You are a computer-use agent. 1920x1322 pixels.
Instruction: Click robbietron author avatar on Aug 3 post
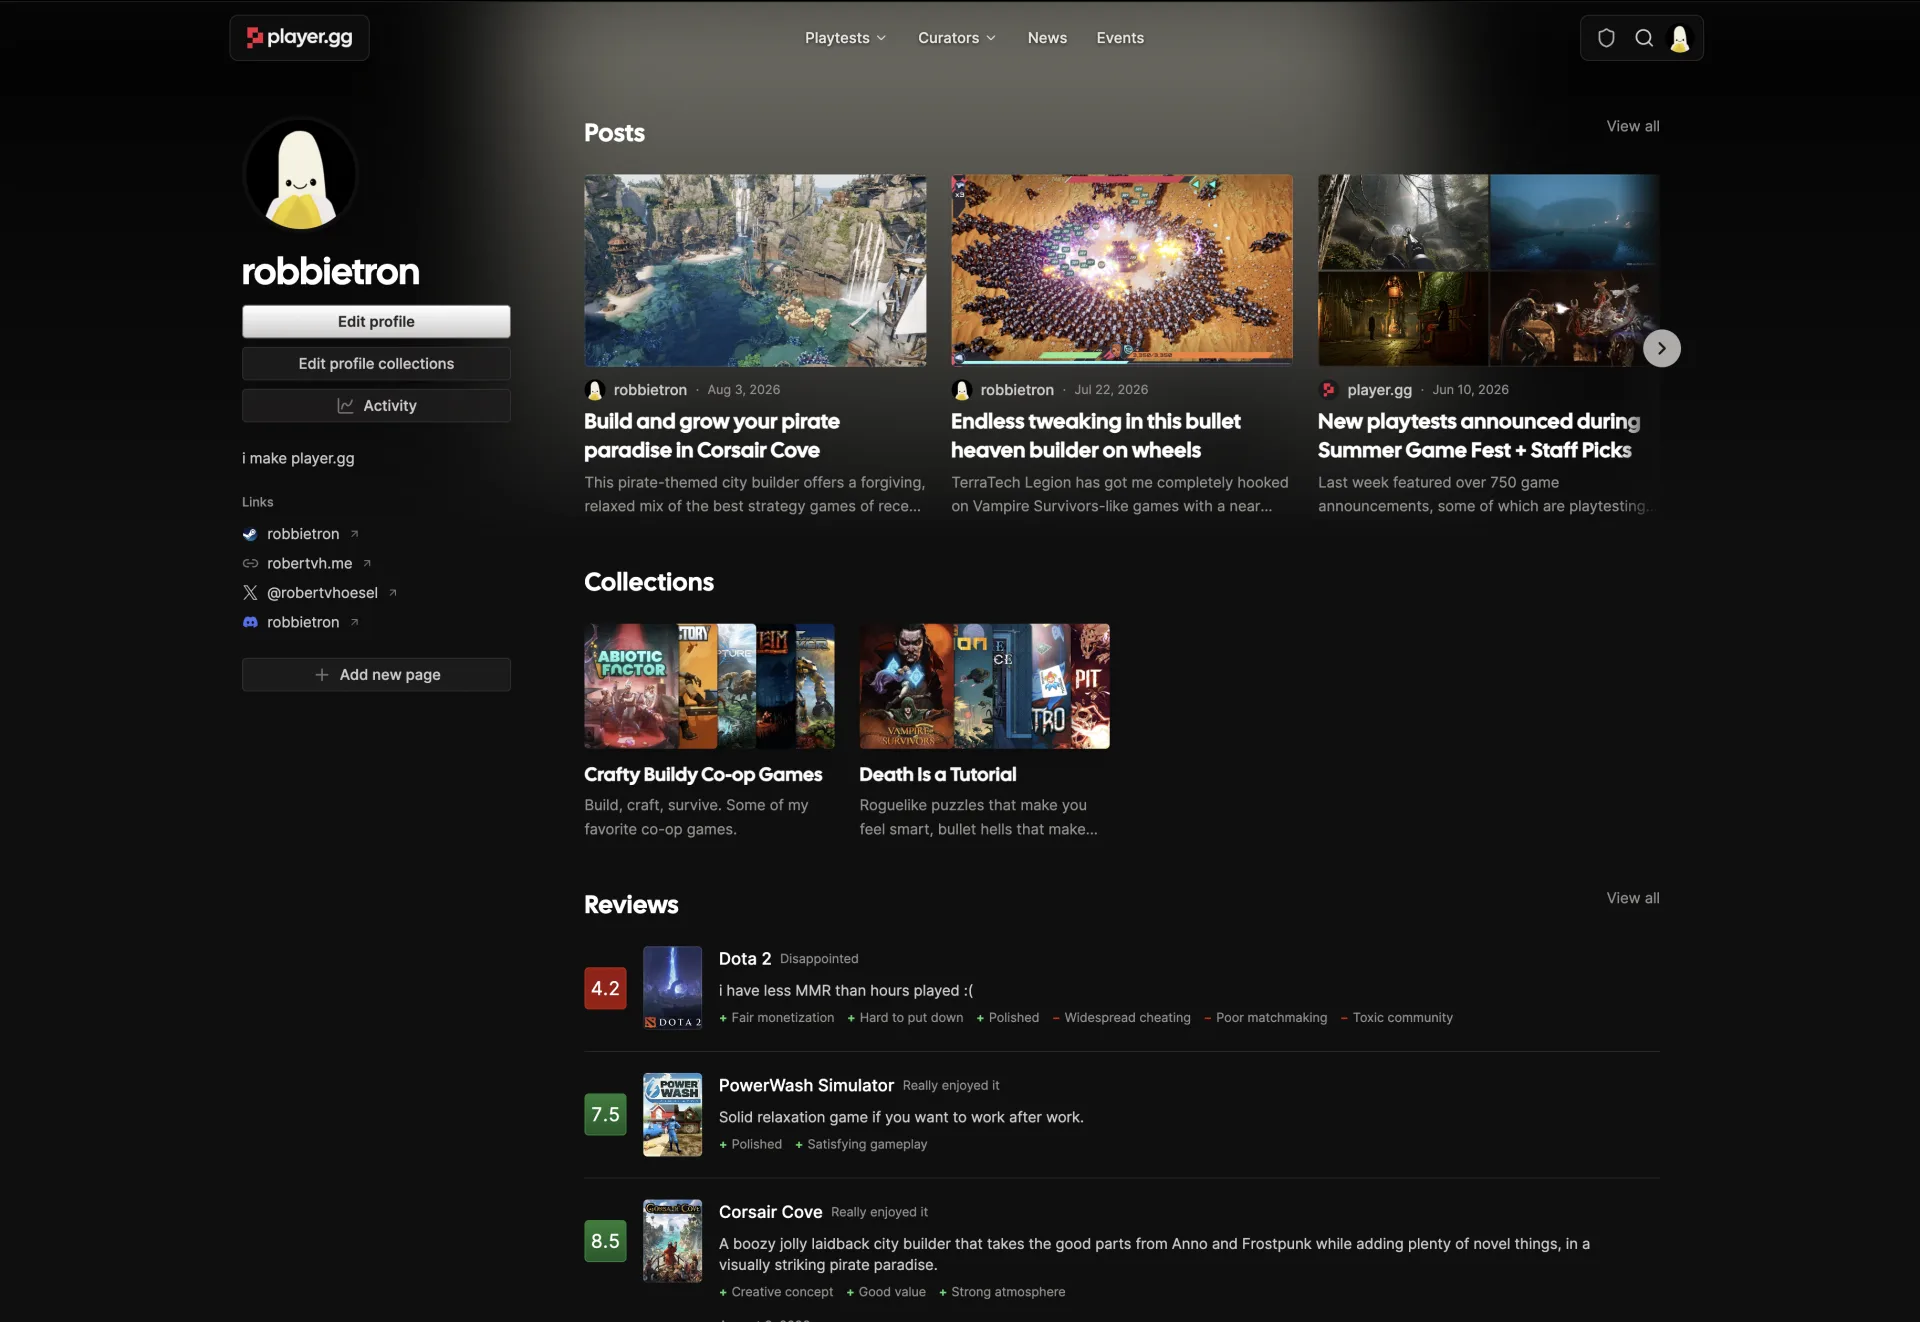595,390
